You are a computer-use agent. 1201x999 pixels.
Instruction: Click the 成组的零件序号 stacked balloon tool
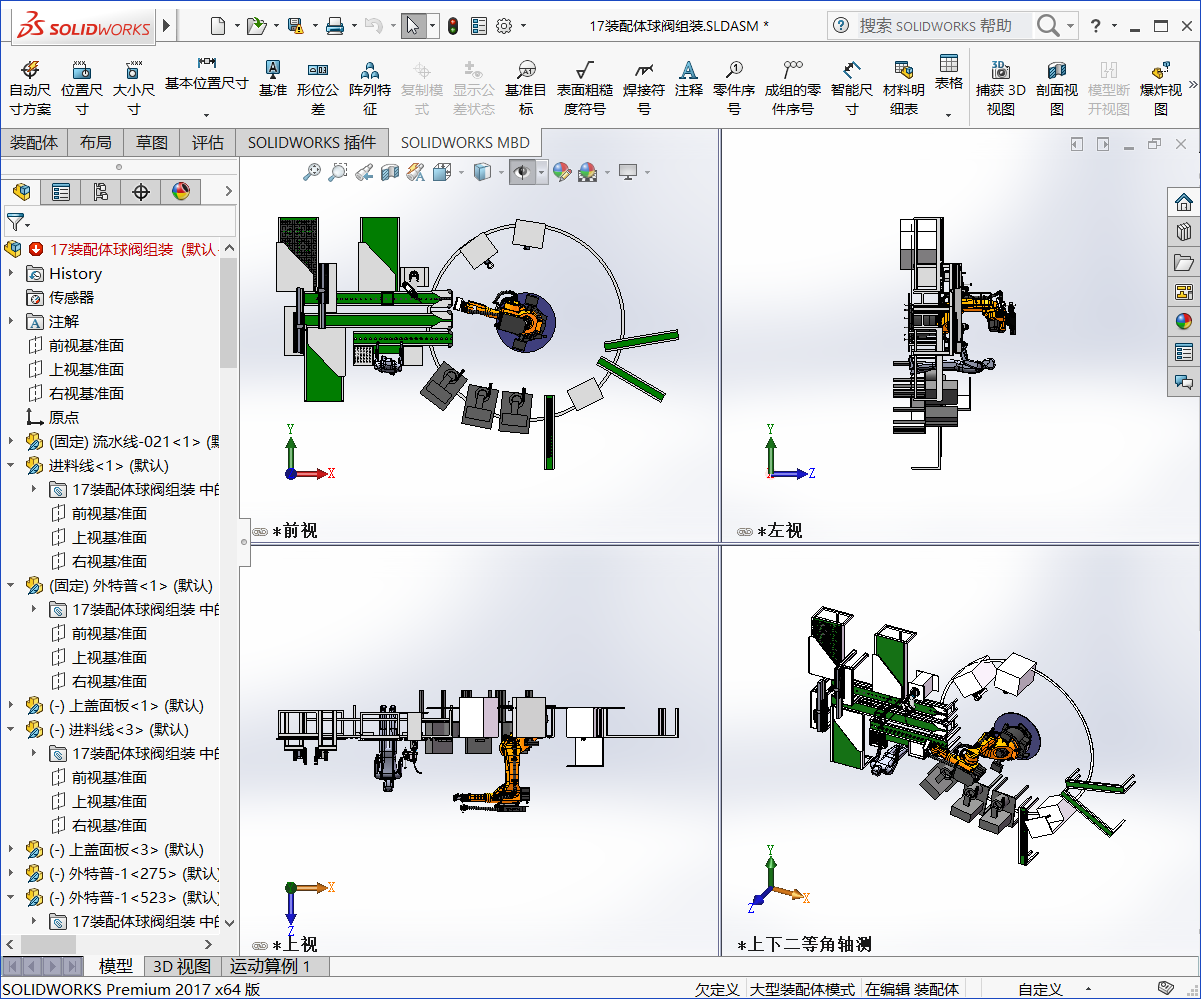pos(793,87)
